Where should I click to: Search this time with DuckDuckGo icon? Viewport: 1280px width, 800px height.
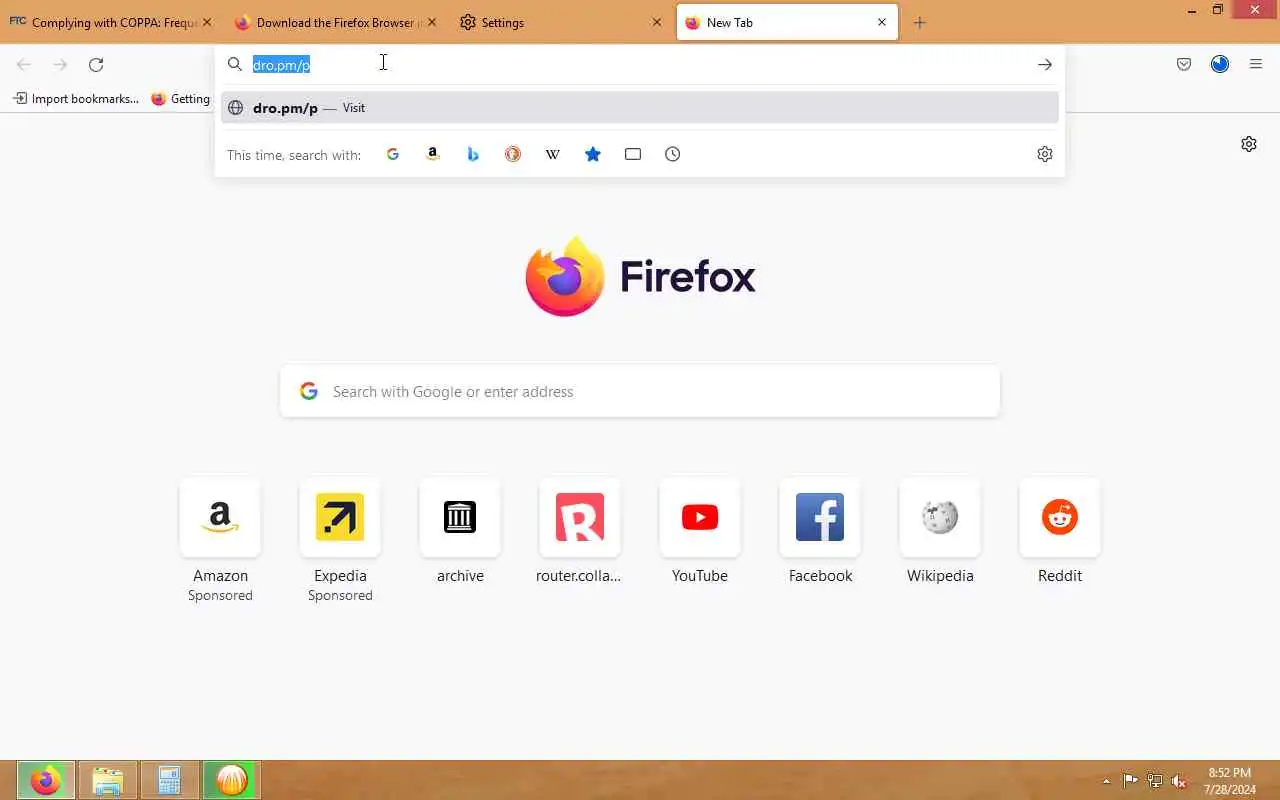(513, 154)
